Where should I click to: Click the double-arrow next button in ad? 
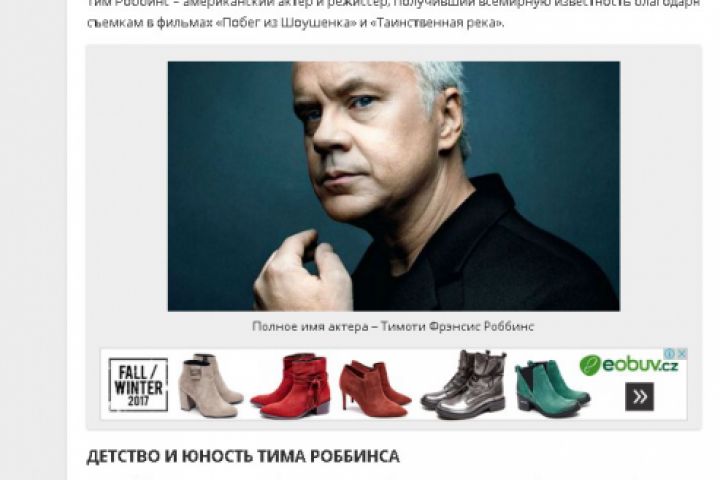[x=639, y=397]
